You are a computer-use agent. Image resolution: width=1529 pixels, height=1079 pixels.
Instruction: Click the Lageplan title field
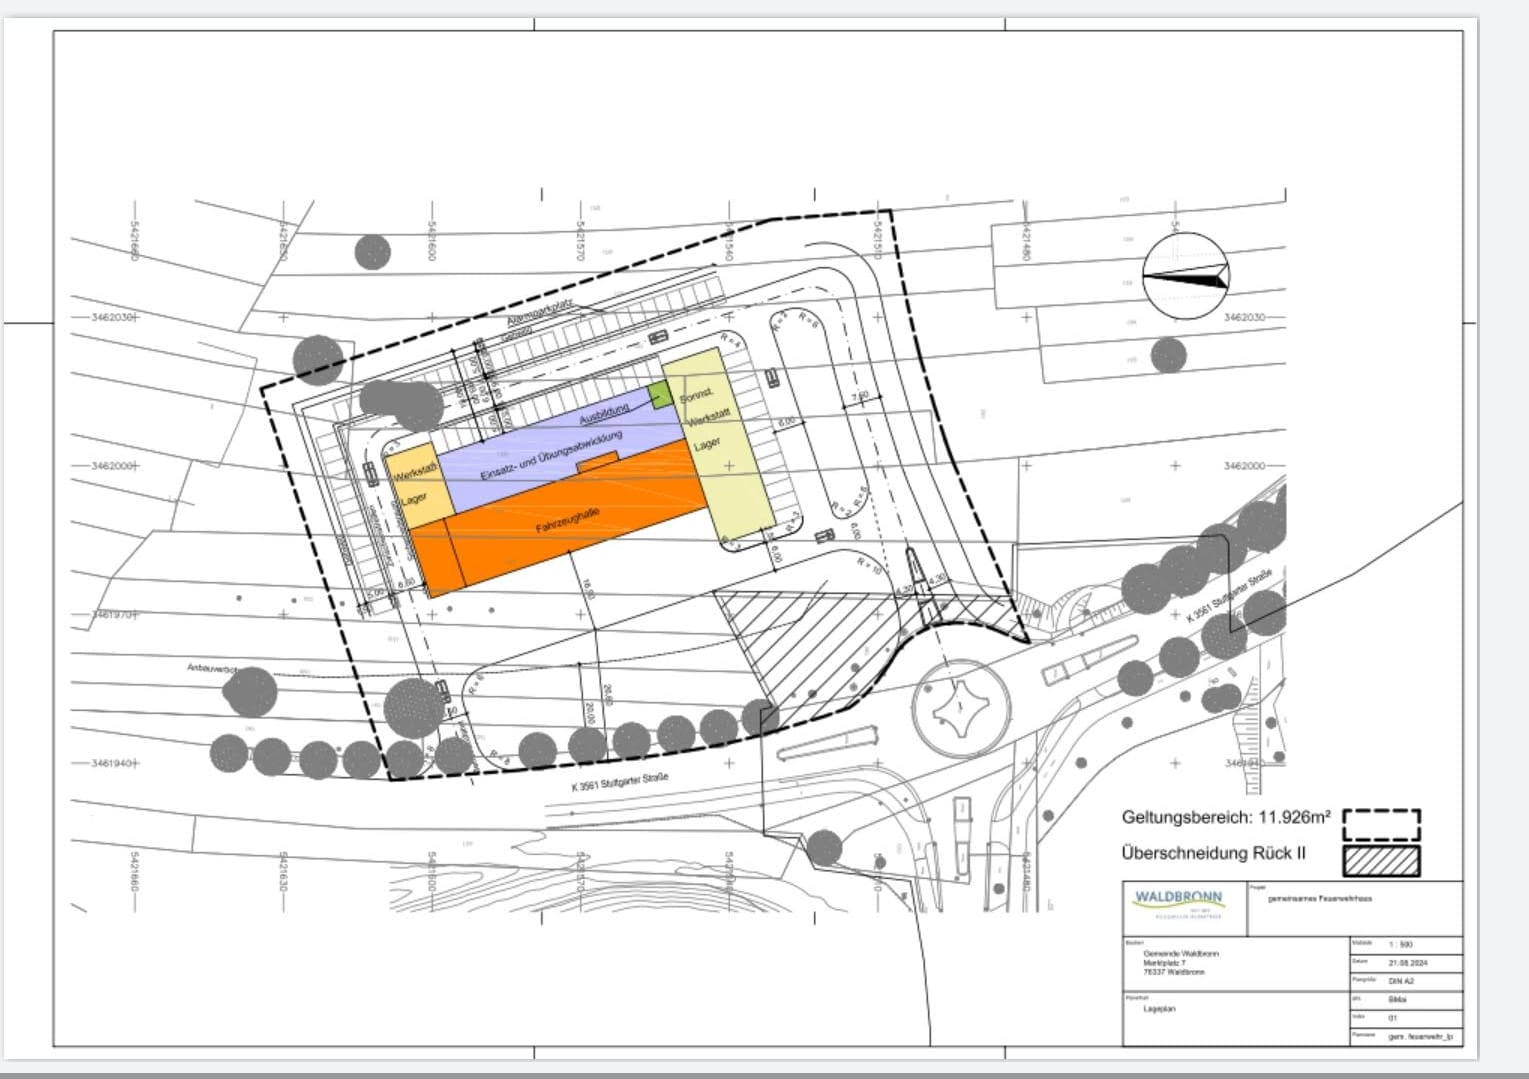pyautogui.click(x=1160, y=1009)
